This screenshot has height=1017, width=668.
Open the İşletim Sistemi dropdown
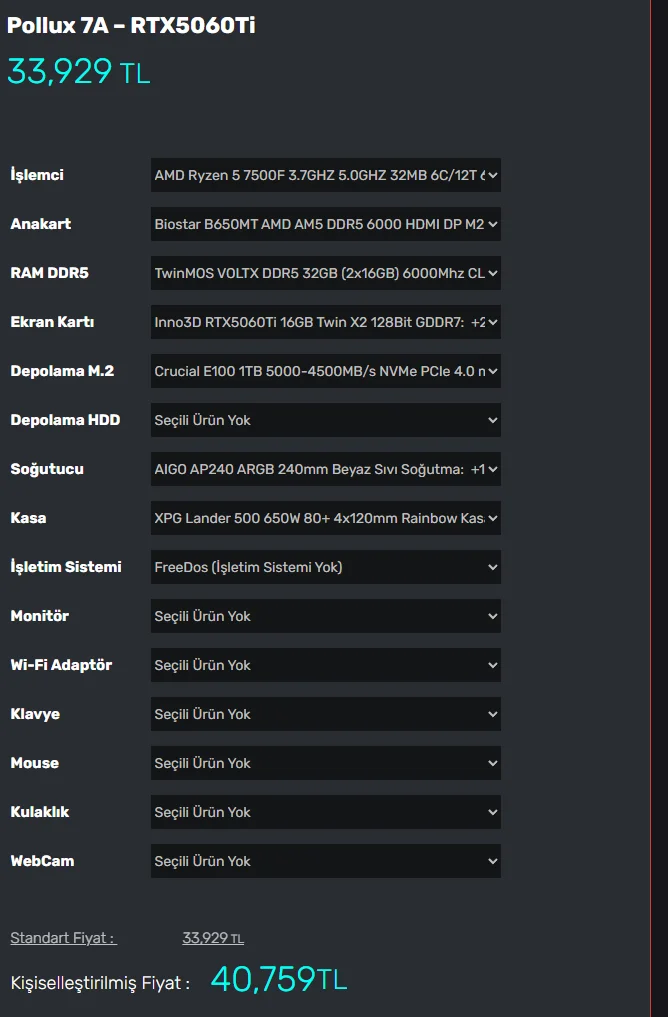point(325,567)
